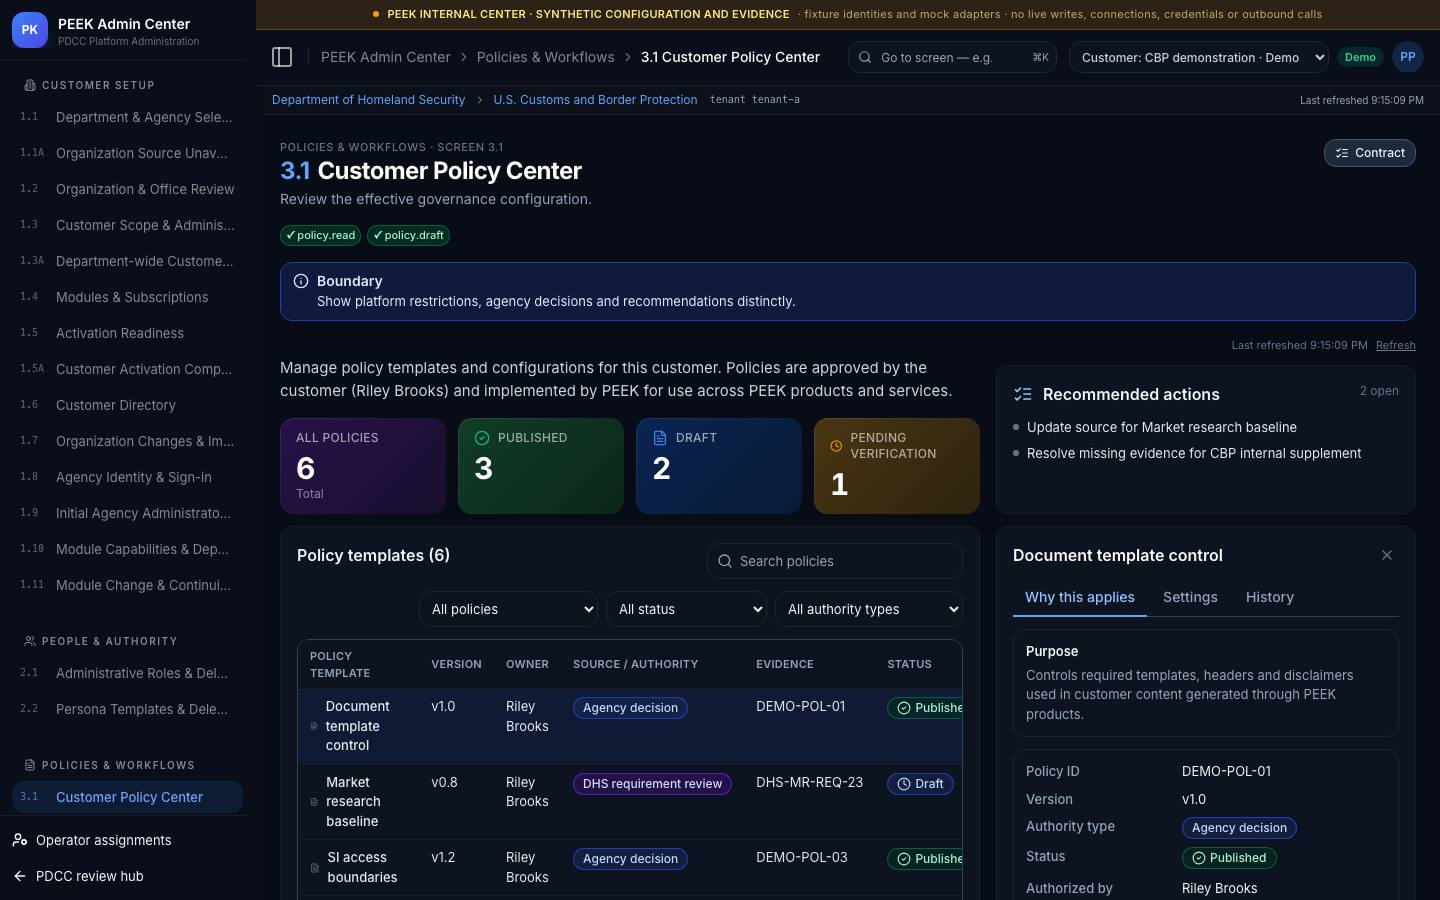
Task: Select the Published summary card
Action: pyautogui.click(x=541, y=466)
